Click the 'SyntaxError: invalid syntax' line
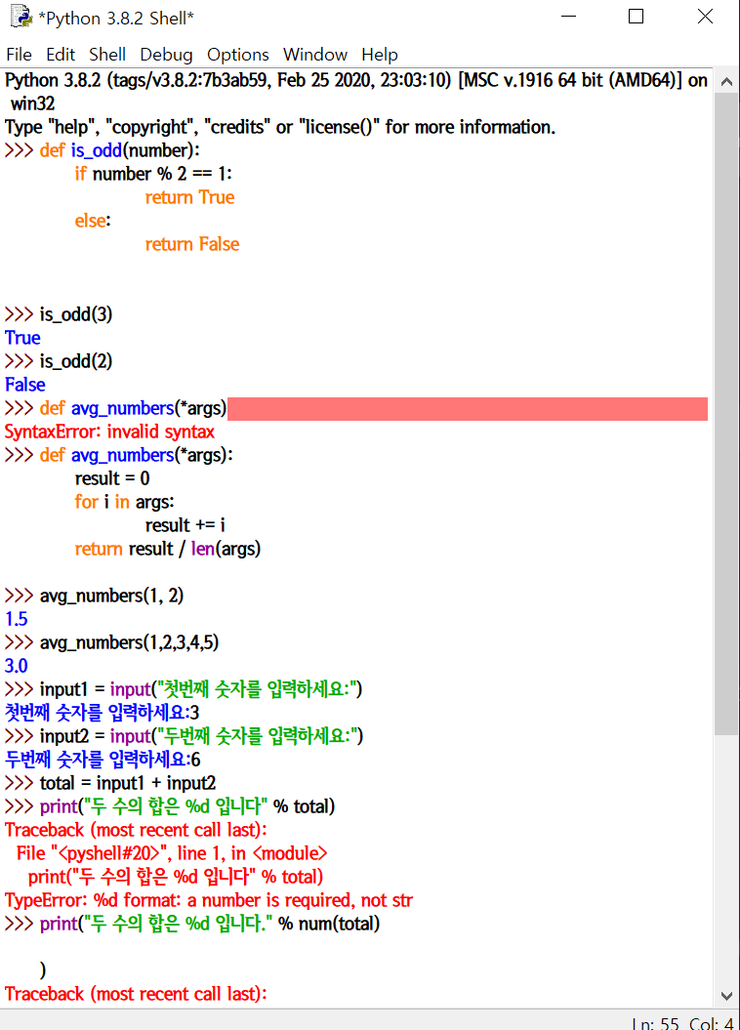This screenshot has height=1030, width=740. [x=110, y=432]
